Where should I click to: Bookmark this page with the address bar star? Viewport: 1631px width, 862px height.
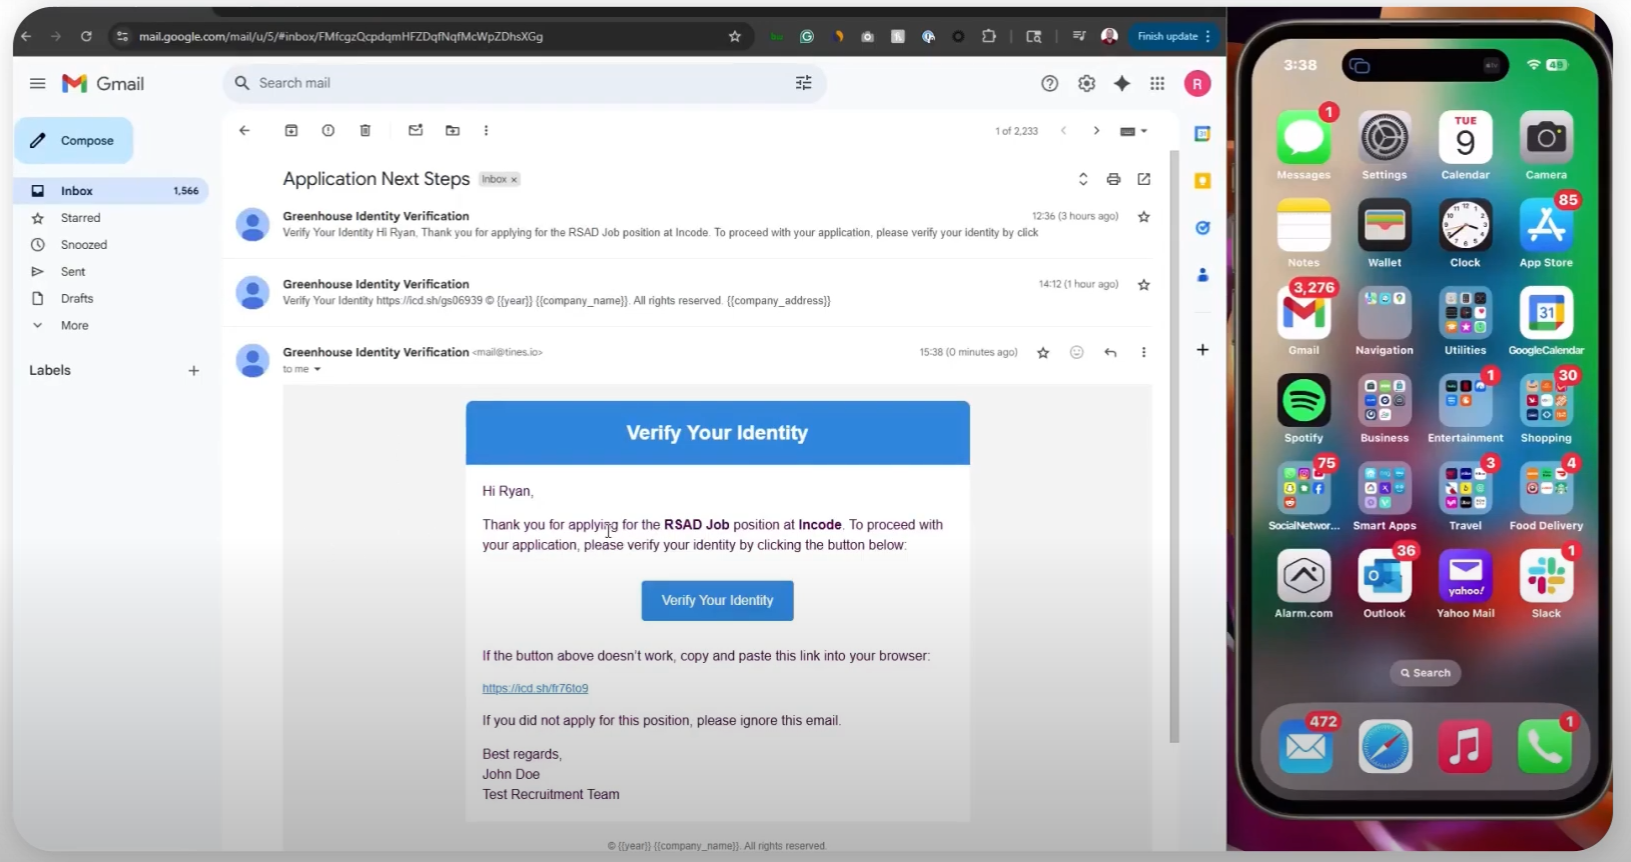pyautogui.click(x=735, y=37)
